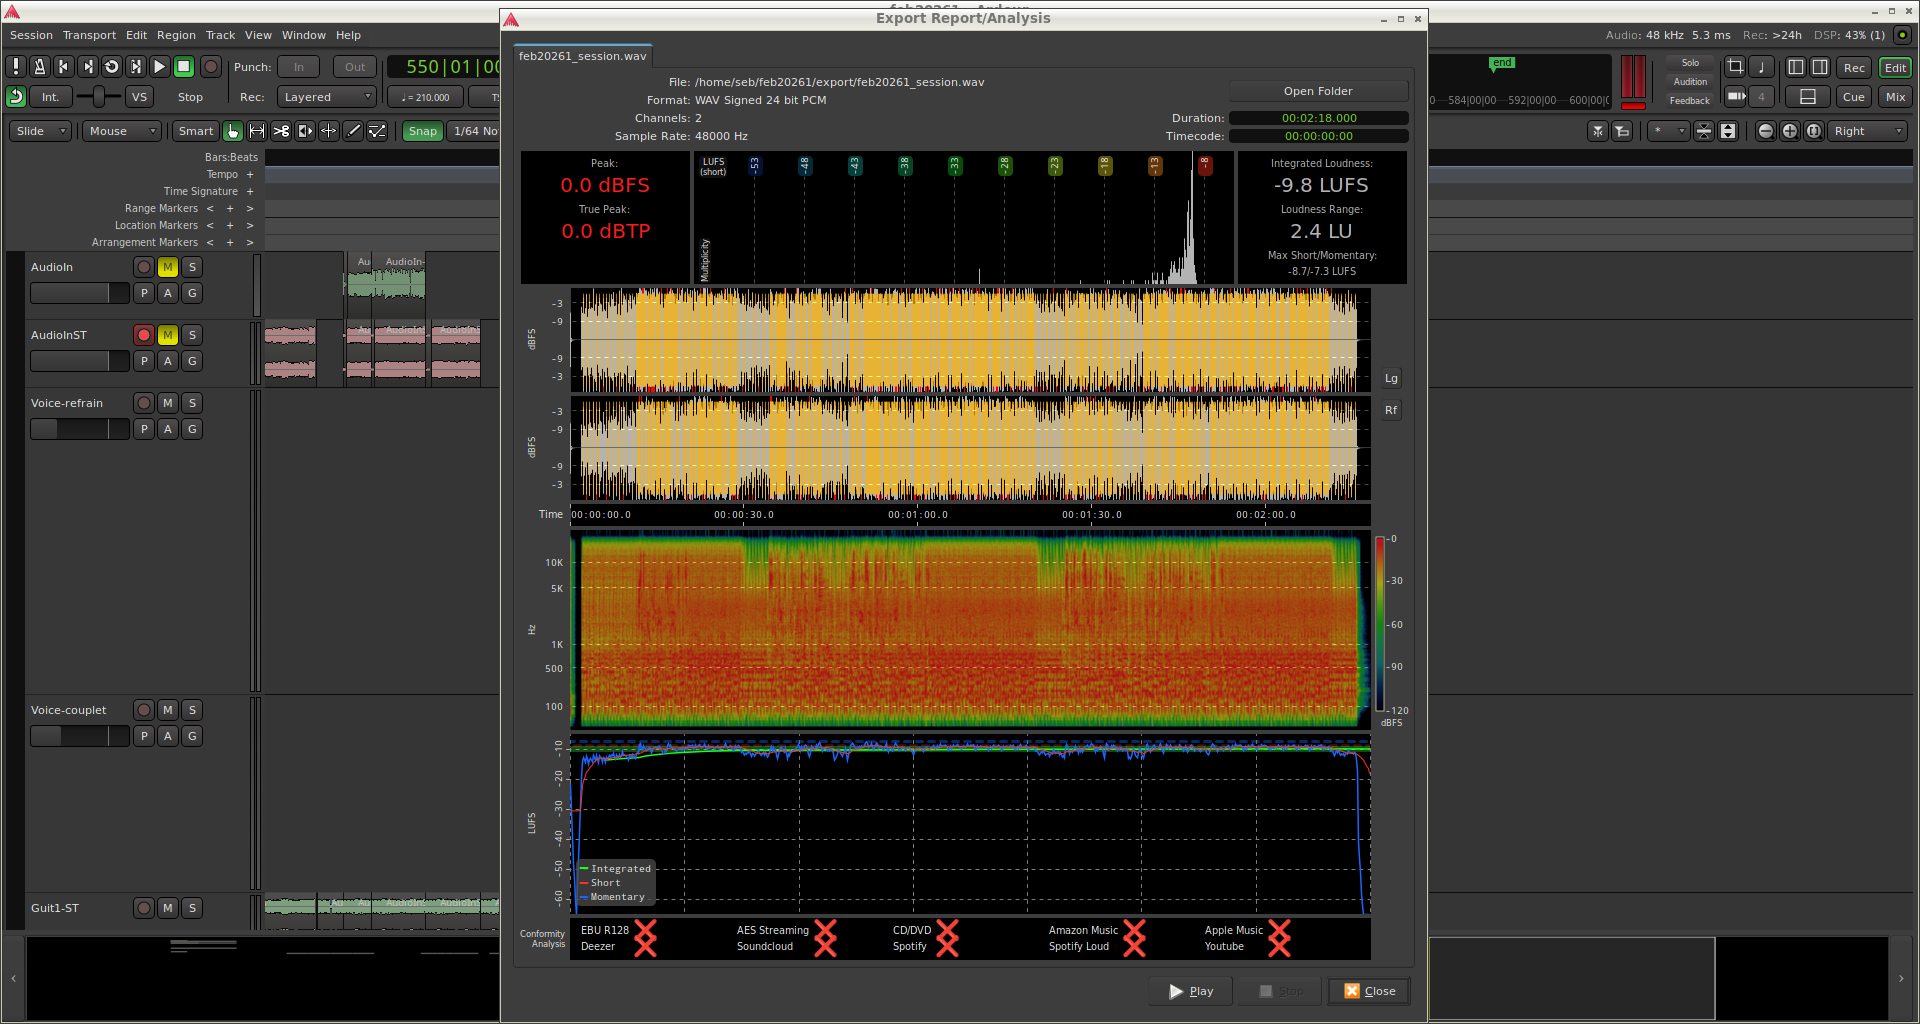
Task: Solo the Voice-refrain track
Action: (192, 403)
